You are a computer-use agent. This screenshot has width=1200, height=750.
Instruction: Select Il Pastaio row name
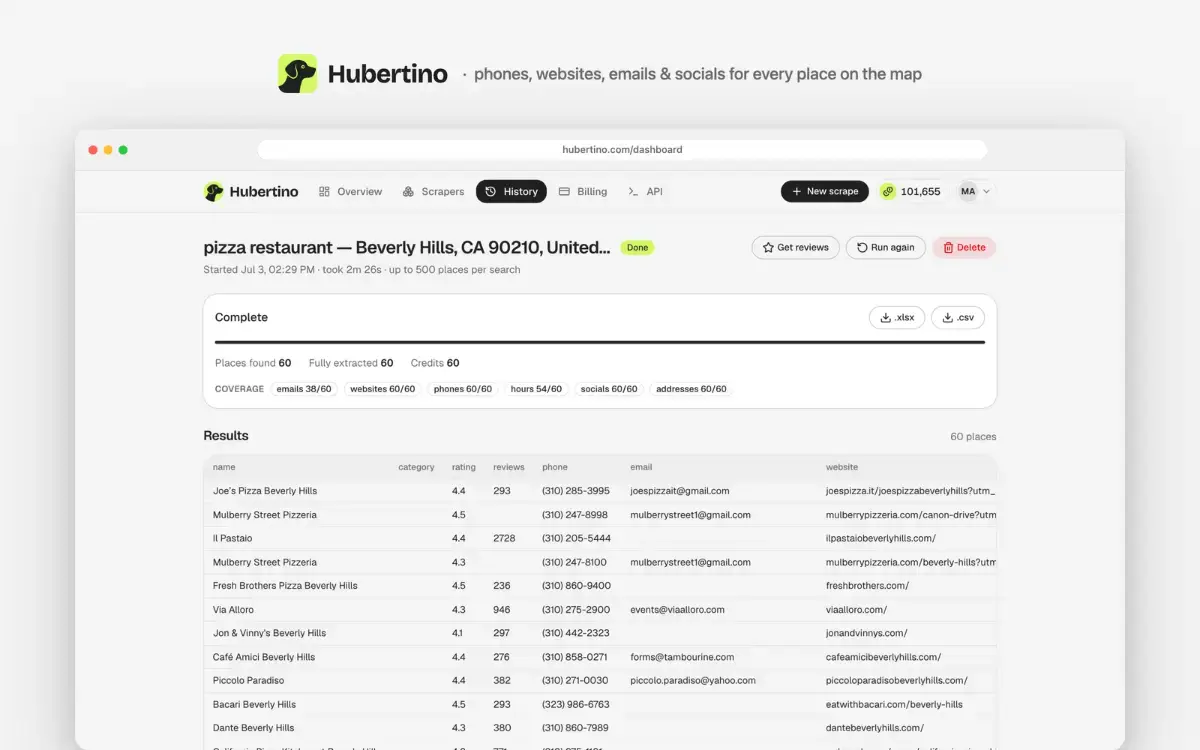[x=233, y=538]
